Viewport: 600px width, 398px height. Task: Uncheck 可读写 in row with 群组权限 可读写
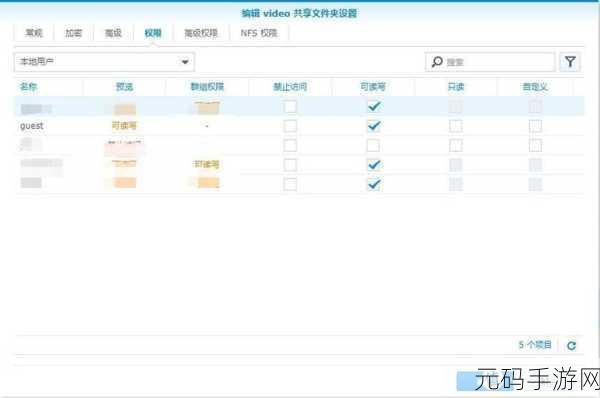pyautogui.click(x=373, y=165)
